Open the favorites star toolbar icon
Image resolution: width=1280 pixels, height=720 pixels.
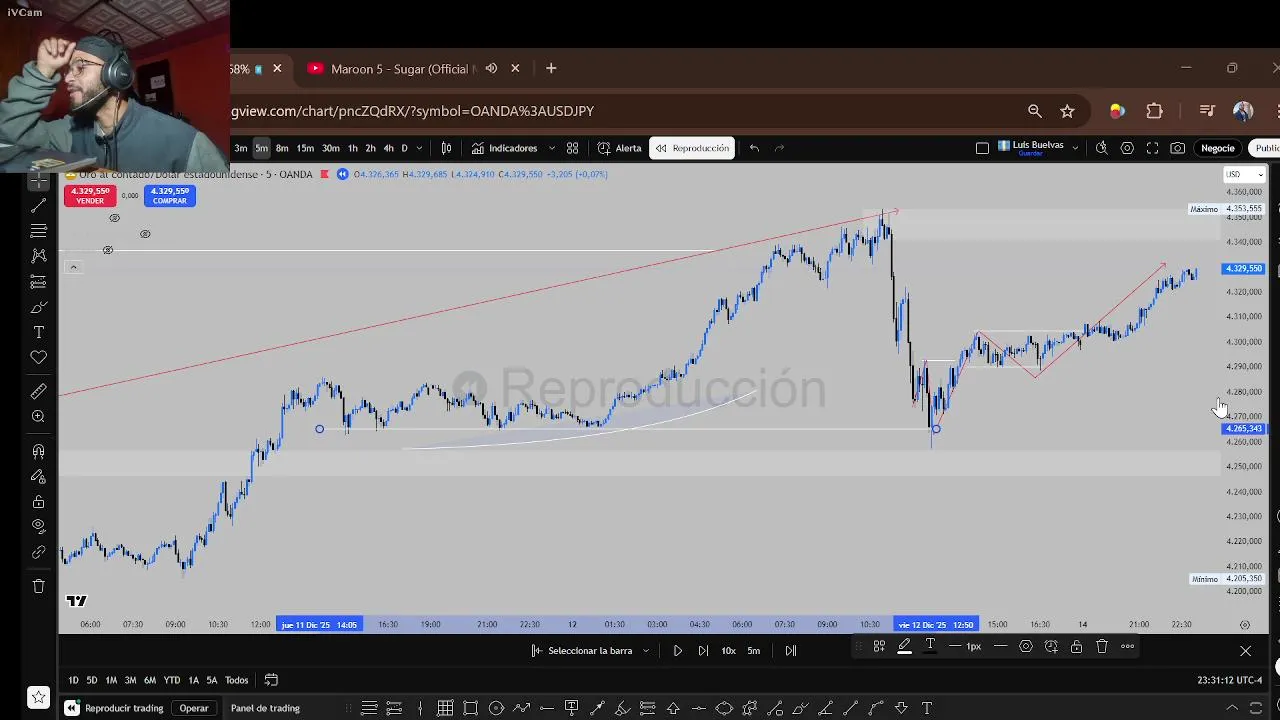coord(38,697)
